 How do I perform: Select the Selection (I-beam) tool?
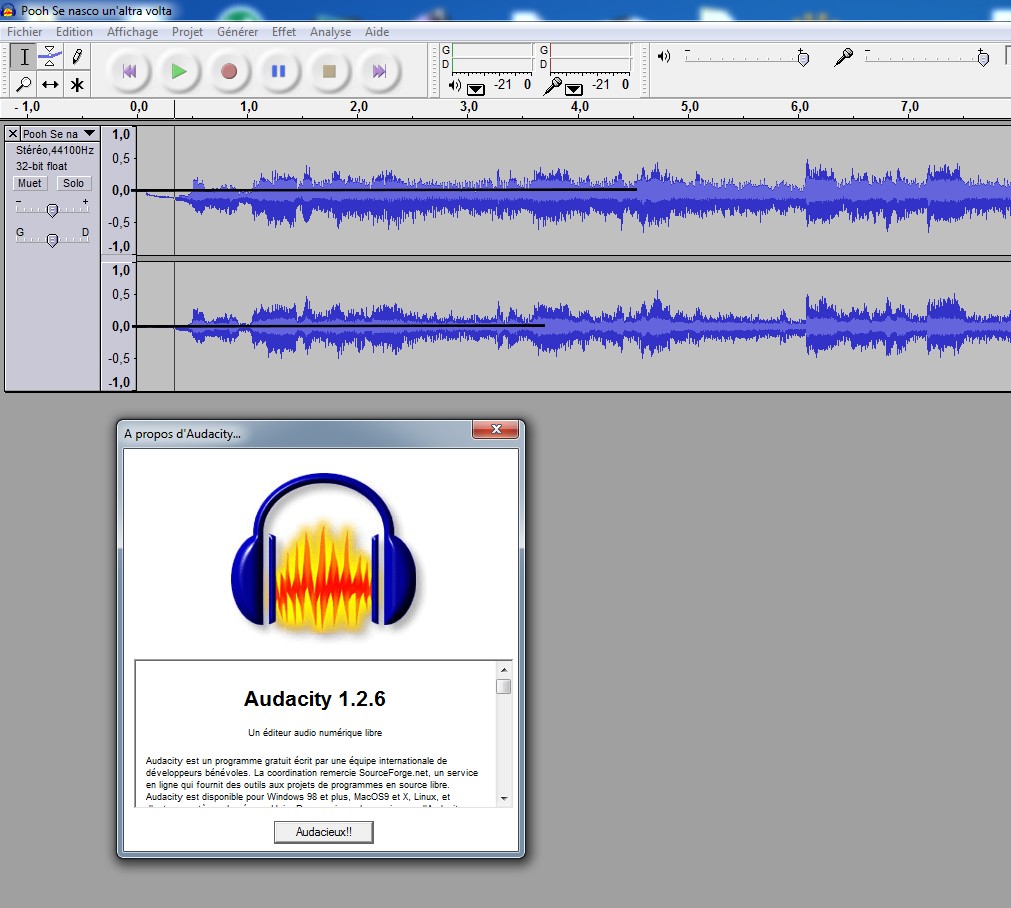[x=24, y=56]
